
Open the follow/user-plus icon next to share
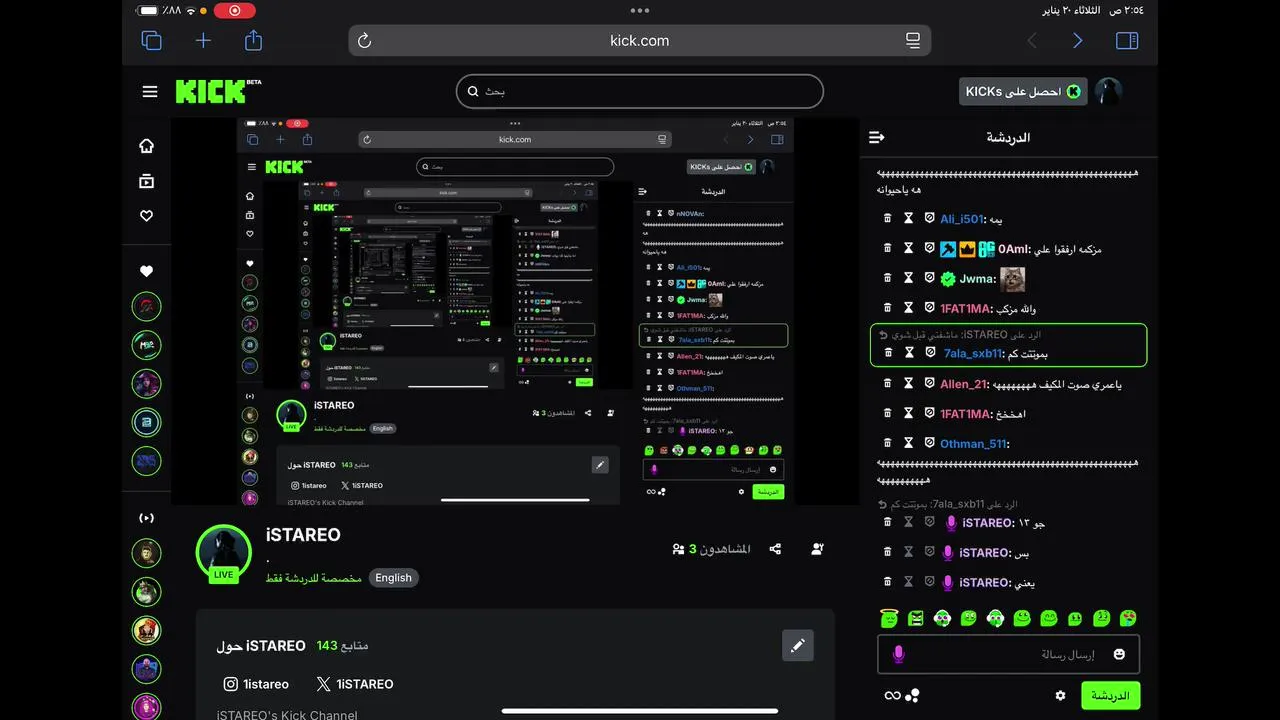818,549
